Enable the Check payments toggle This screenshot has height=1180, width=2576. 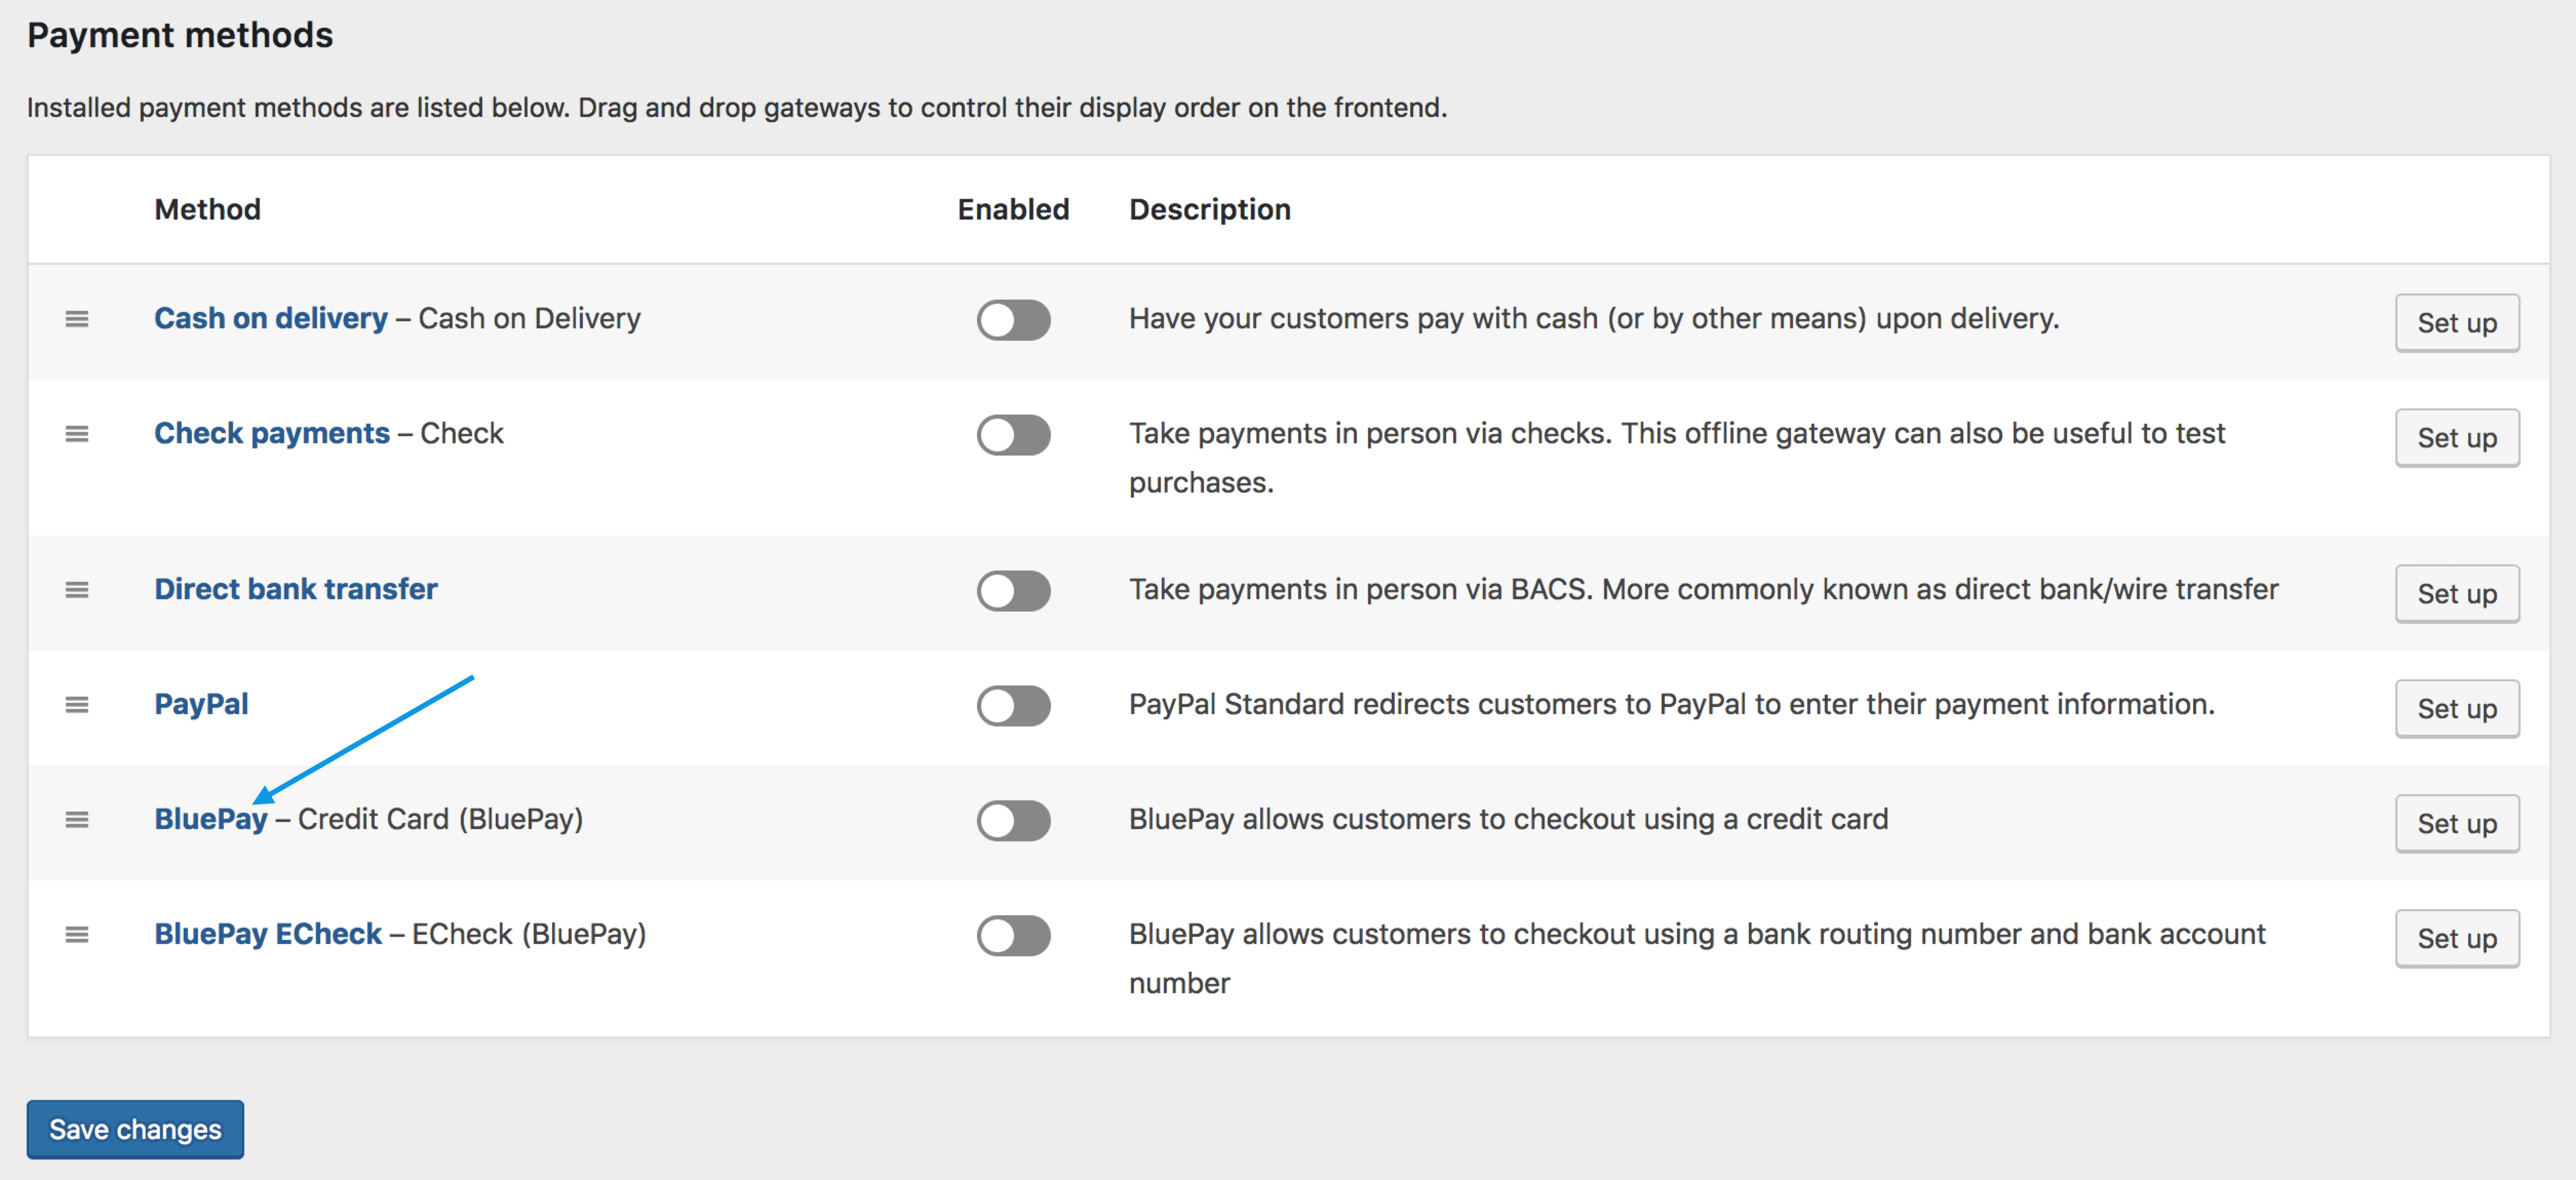pos(1013,436)
